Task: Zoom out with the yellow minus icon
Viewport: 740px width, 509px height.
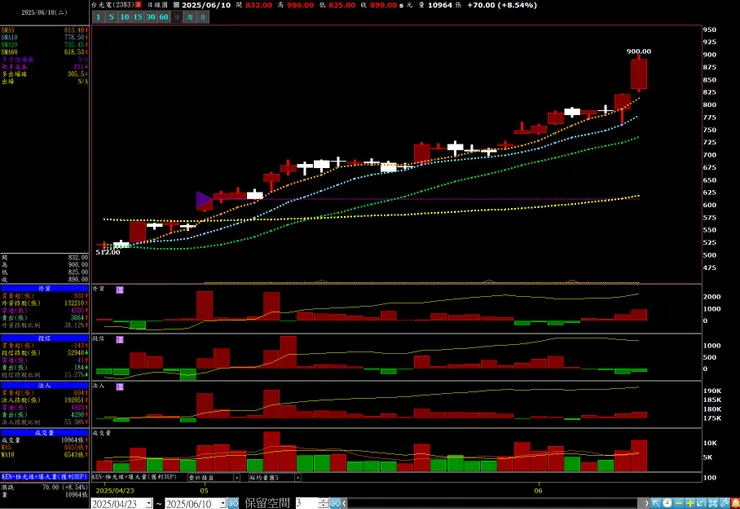Action: tap(679, 503)
